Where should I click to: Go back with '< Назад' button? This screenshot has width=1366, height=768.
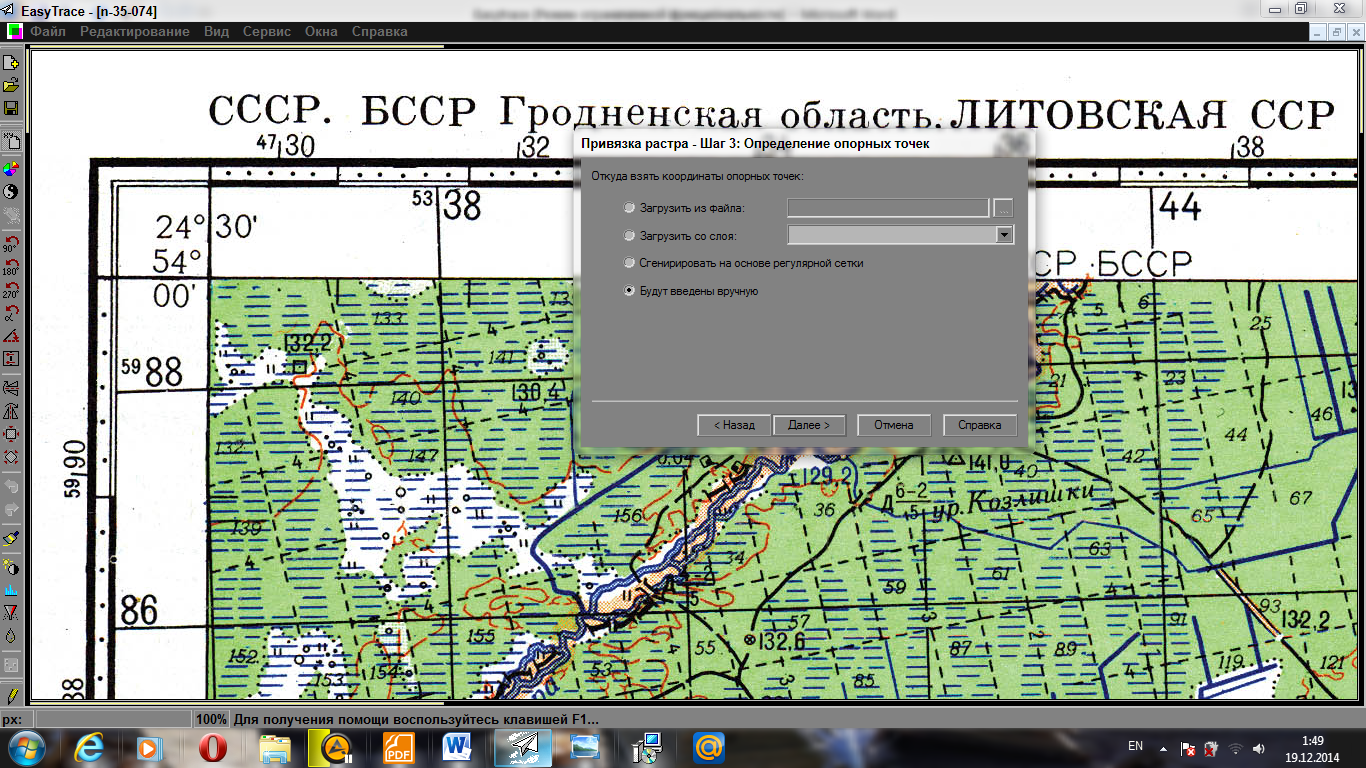coord(734,425)
